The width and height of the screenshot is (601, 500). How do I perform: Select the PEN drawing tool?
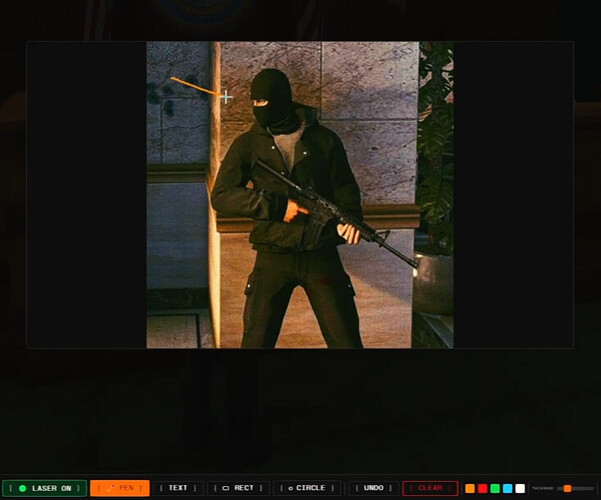(x=120, y=488)
